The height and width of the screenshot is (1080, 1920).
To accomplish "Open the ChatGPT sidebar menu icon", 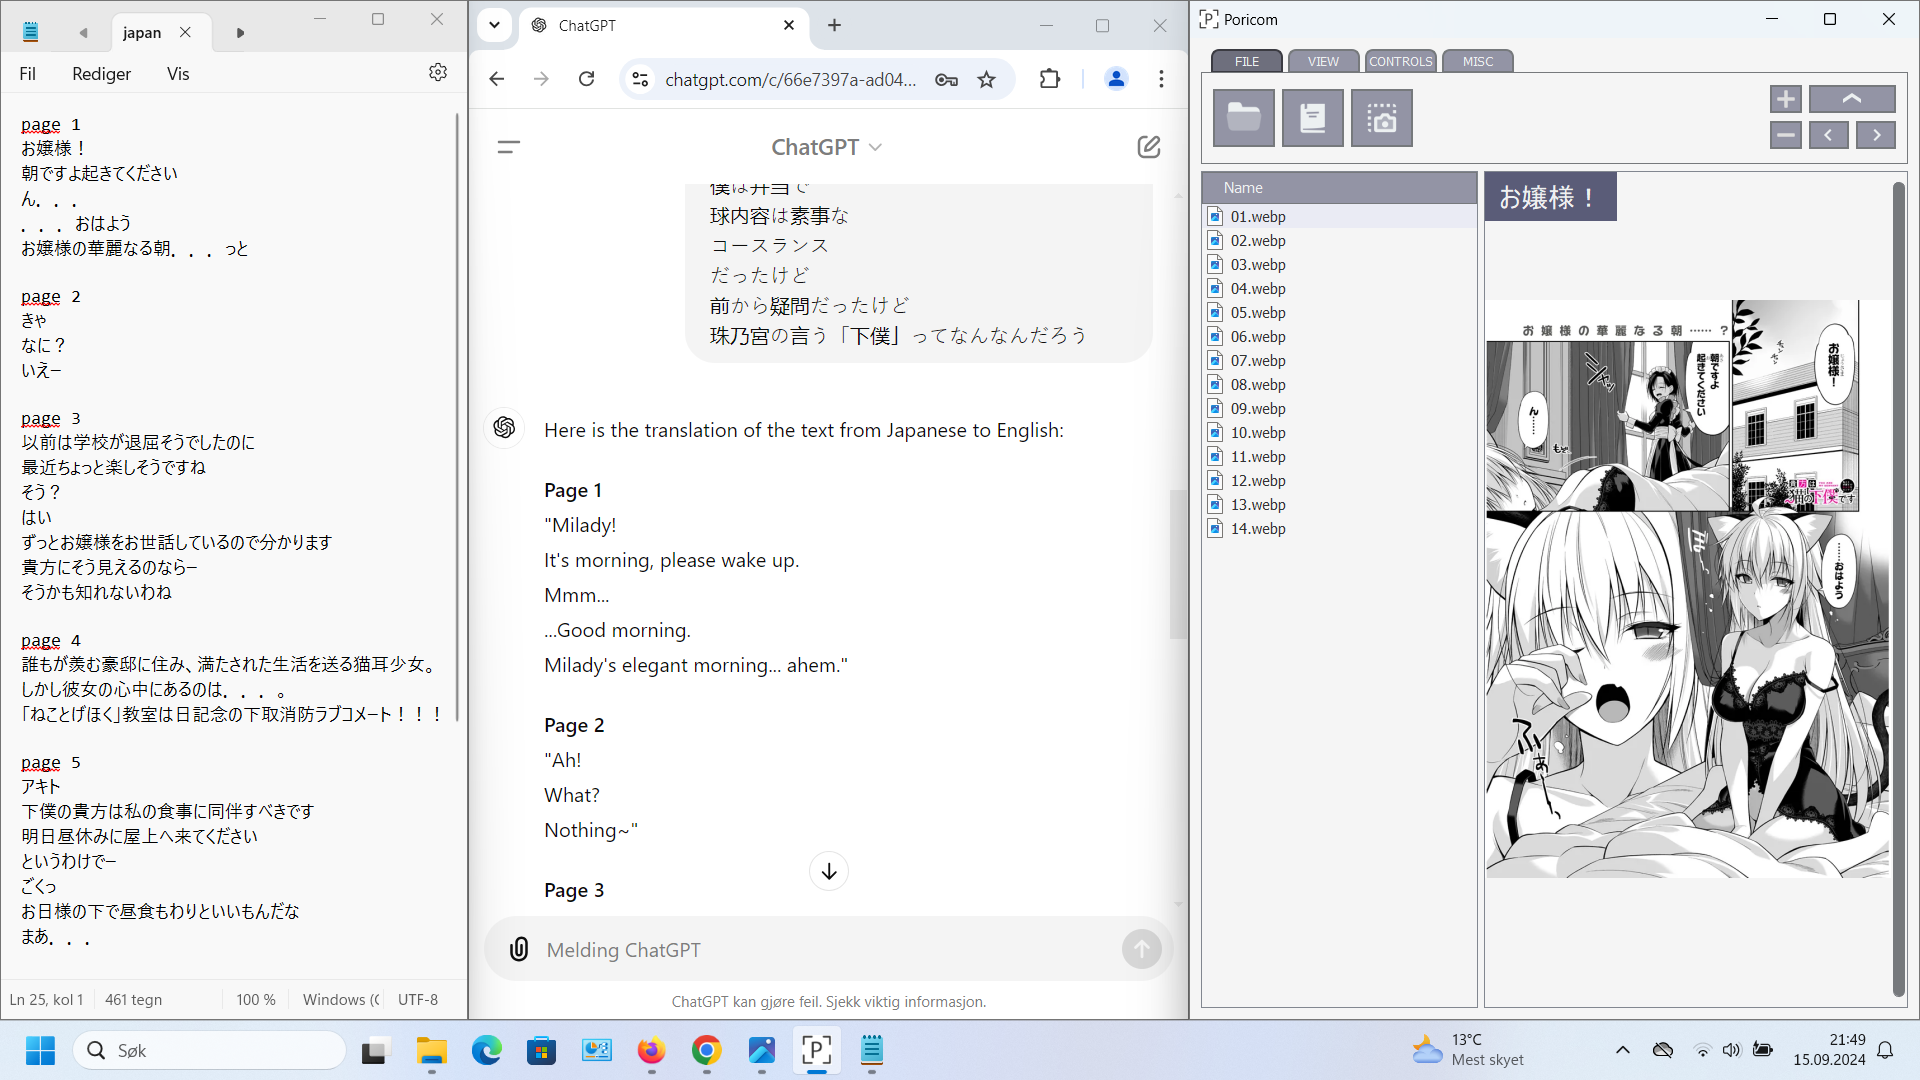I will click(508, 147).
